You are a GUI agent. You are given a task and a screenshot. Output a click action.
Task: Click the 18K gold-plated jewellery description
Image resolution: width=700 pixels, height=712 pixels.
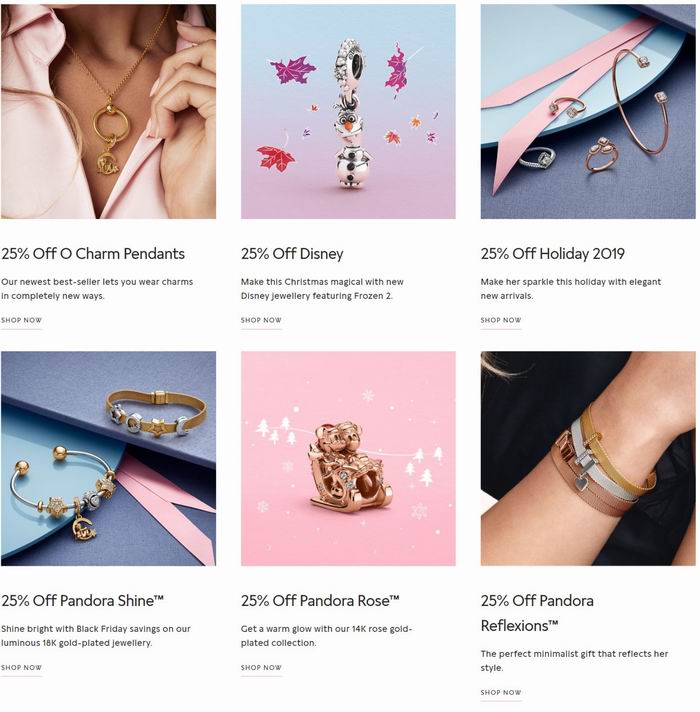96,636
